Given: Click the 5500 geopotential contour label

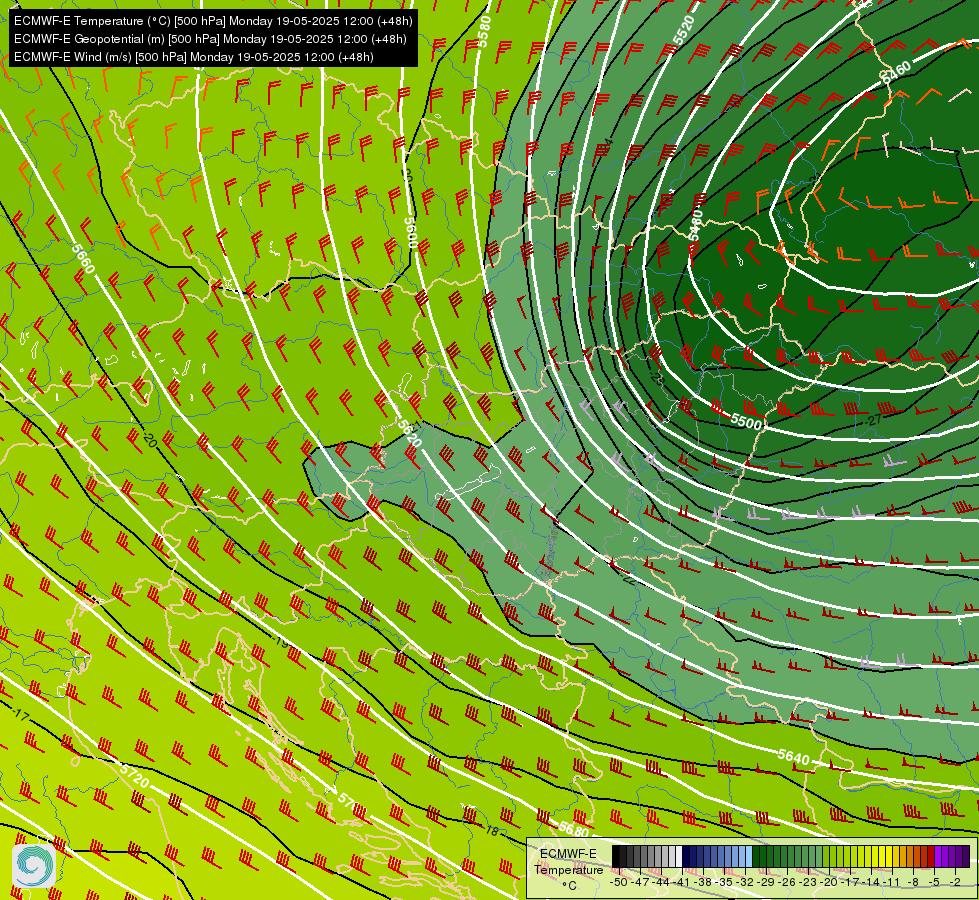Looking at the screenshot, I should (x=746, y=422).
